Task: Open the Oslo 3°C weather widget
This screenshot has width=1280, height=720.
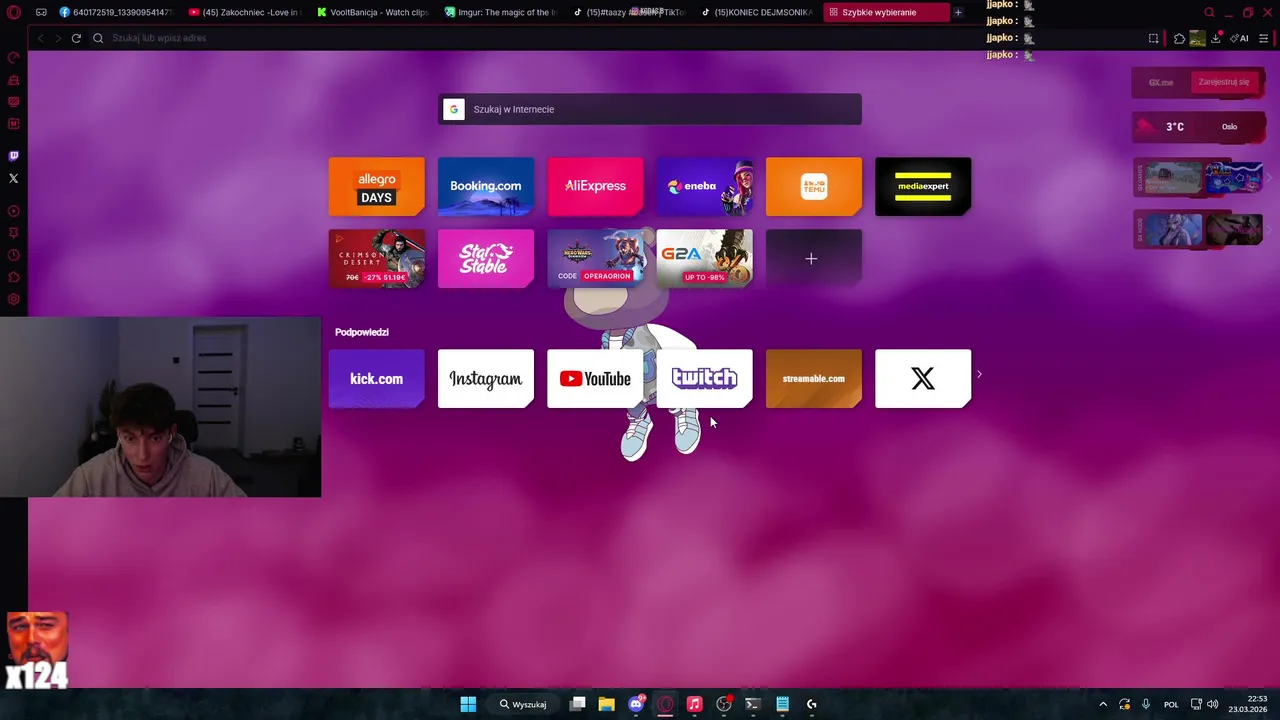Action: [1198, 127]
